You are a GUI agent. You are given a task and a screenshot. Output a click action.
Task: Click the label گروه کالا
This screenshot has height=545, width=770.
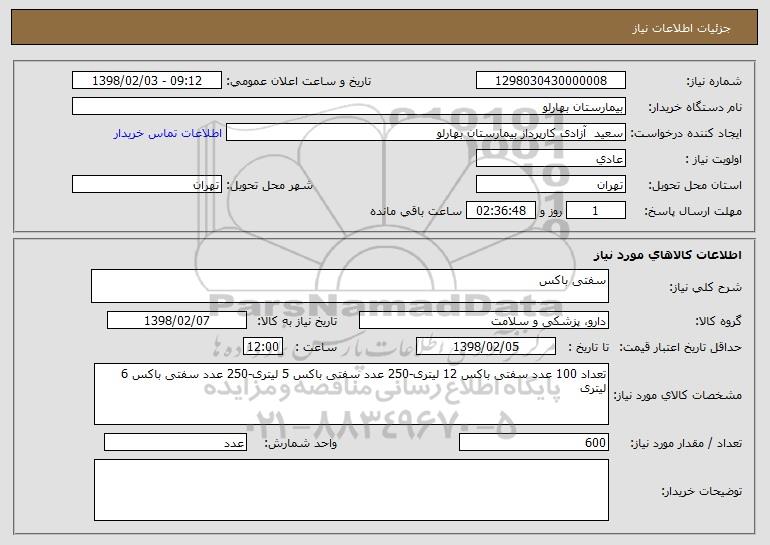718,321
